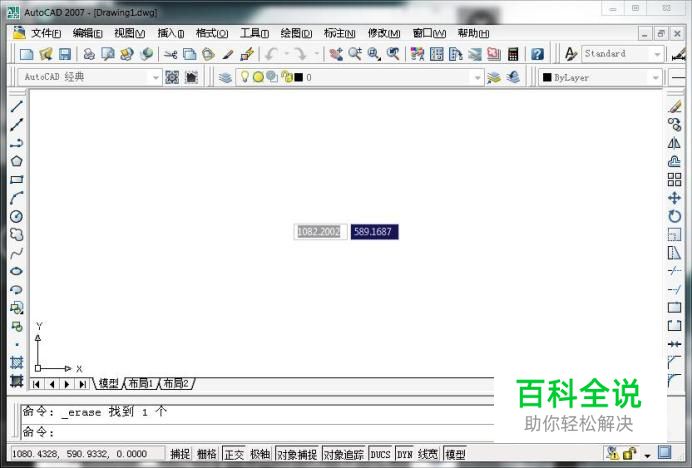The image size is (692, 468).
Task: Click the Erase tool icon
Action: coord(674,106)
